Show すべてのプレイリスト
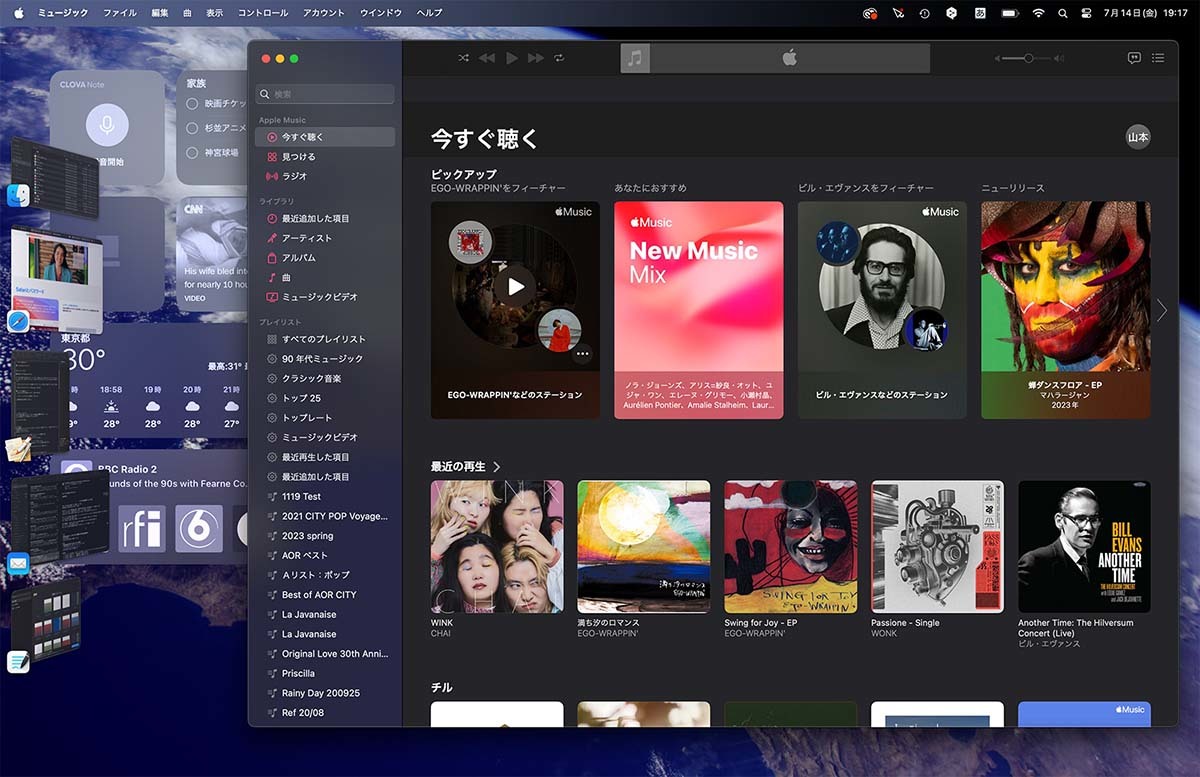Image resolution: width=1200 pixels, height=777 pixels. tap(325, 339)
